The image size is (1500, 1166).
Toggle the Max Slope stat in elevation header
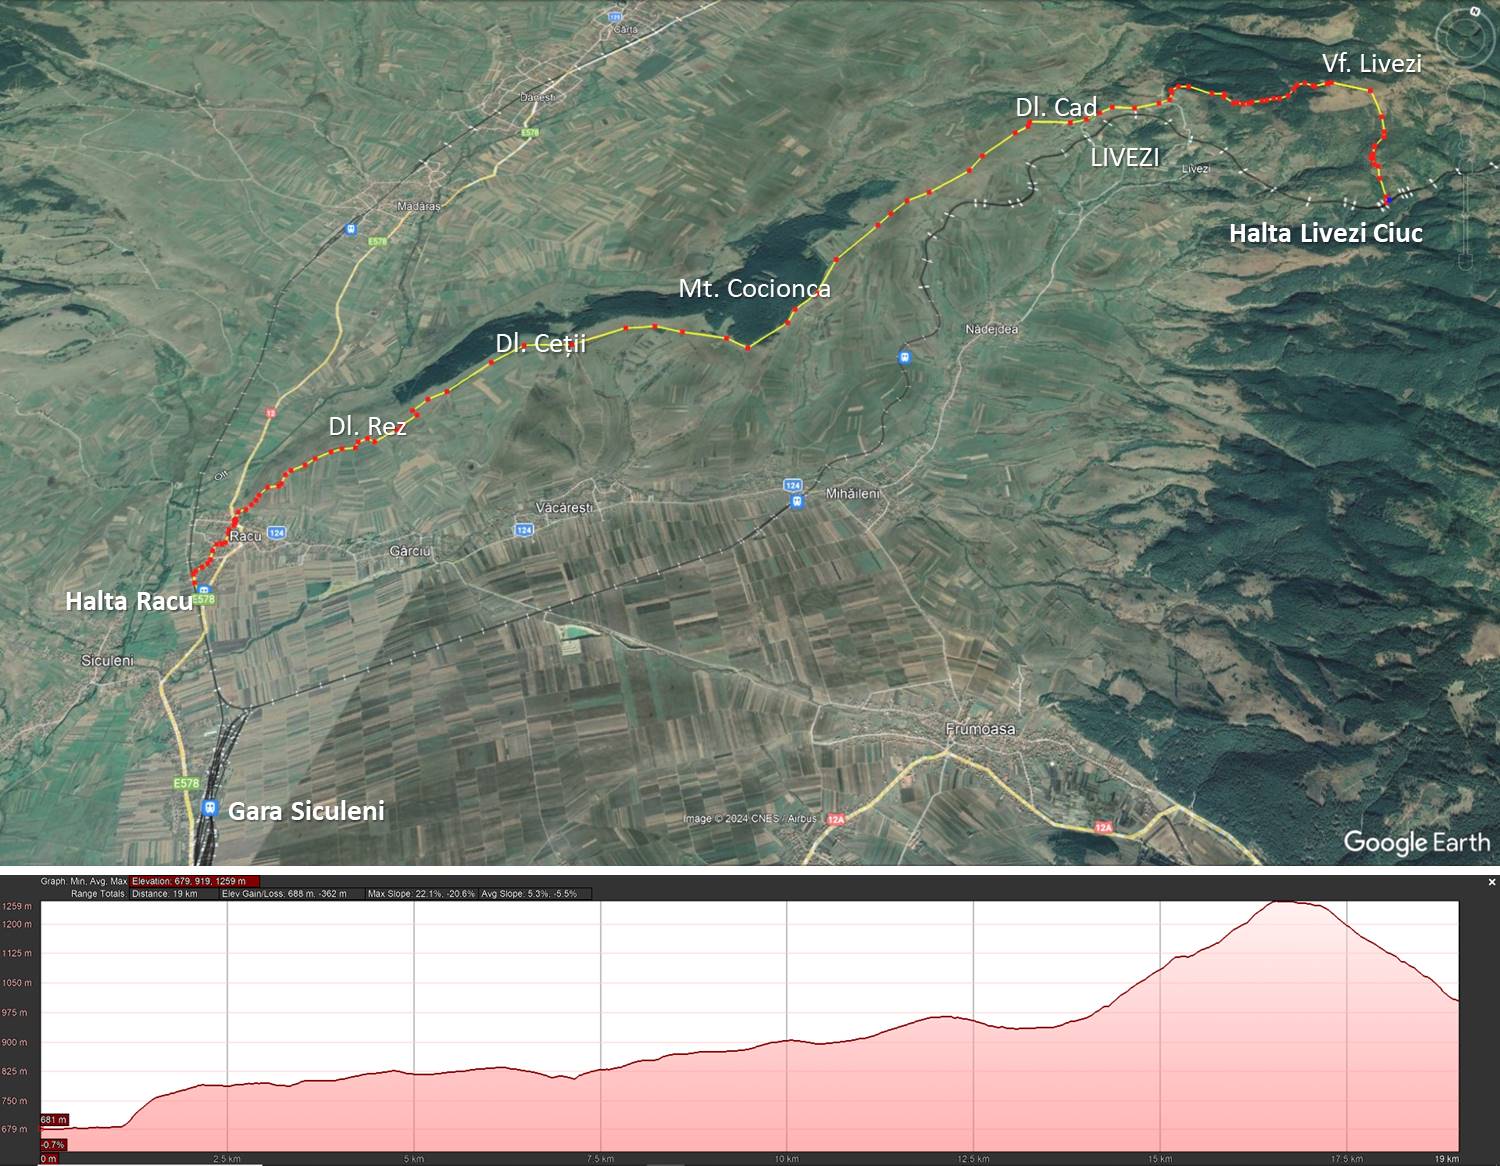(x=420, y=893)
